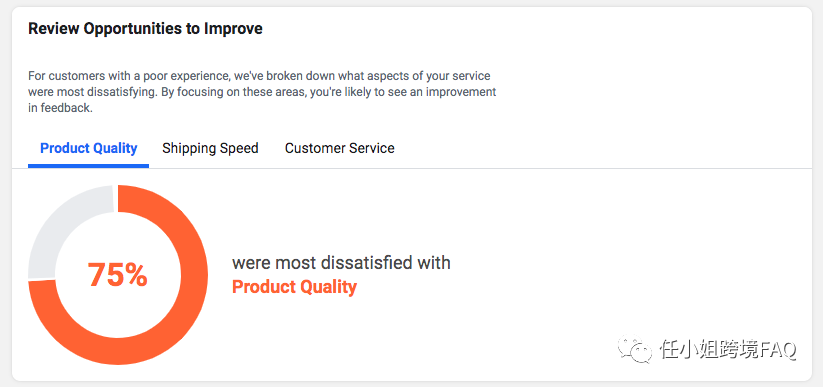
Task: Click the 'were most dissatisfied with' text
Action: click(x=341, y=262)
